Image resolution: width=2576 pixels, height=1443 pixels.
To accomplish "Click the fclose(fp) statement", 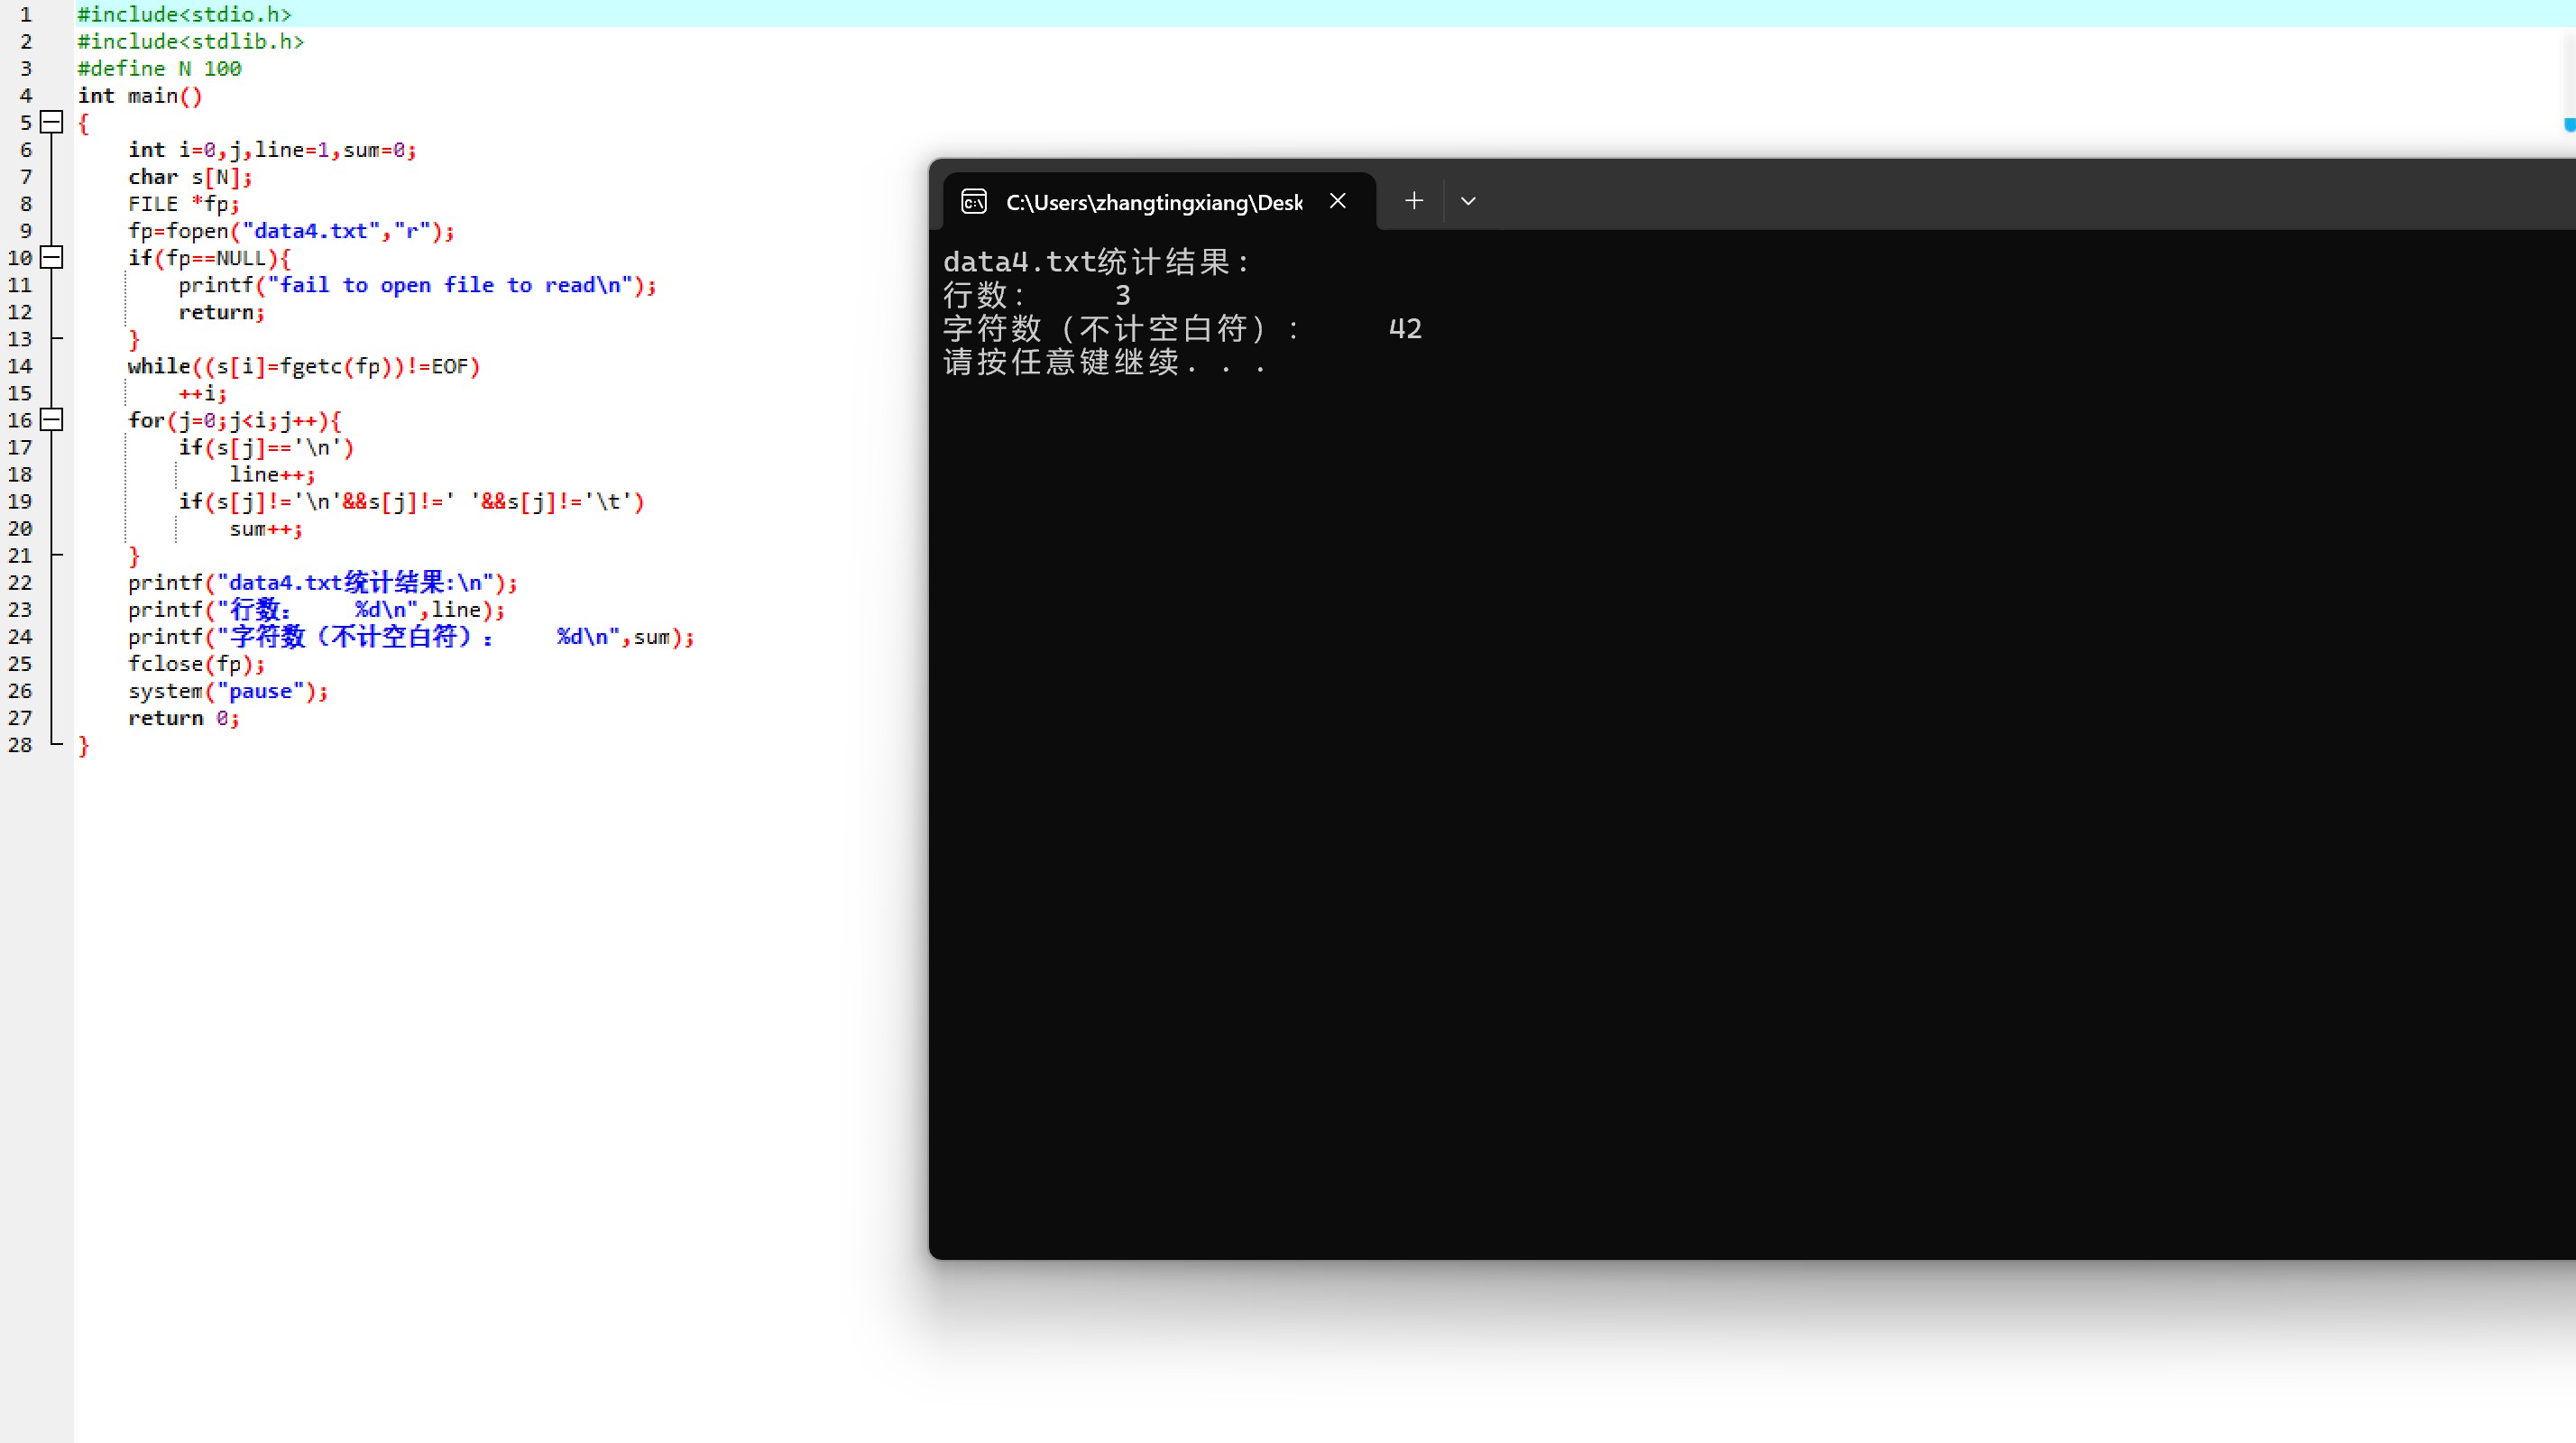I will point(196,664).
